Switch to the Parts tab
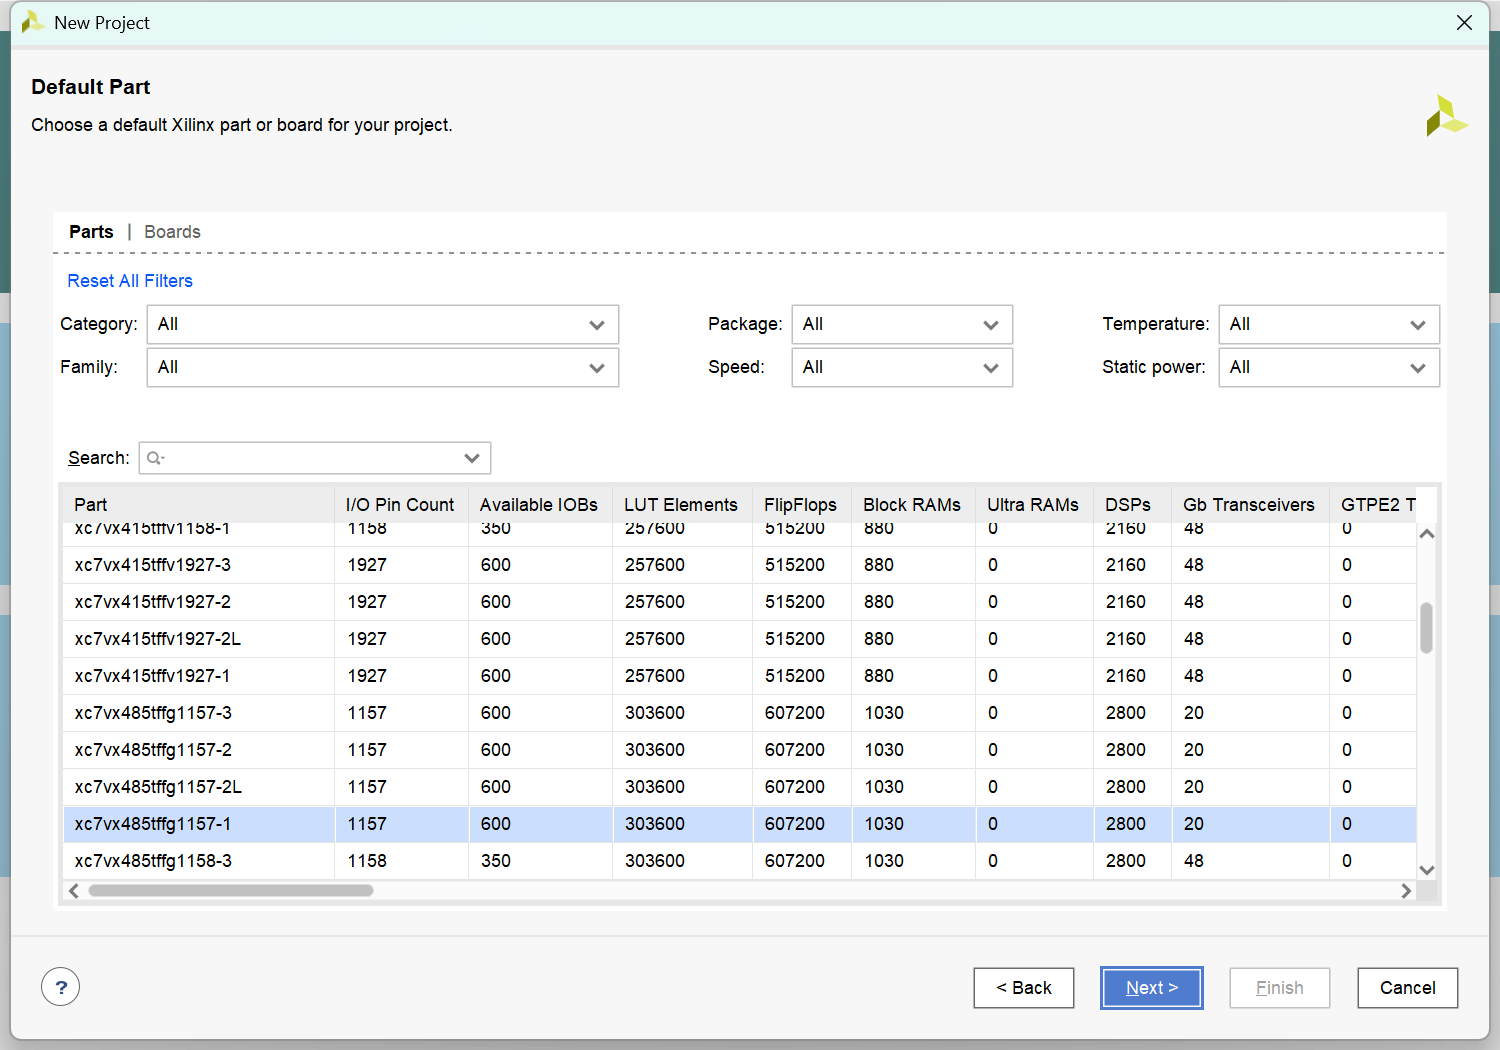The width and height of the screenshot is (1500, 1050). 91,232
